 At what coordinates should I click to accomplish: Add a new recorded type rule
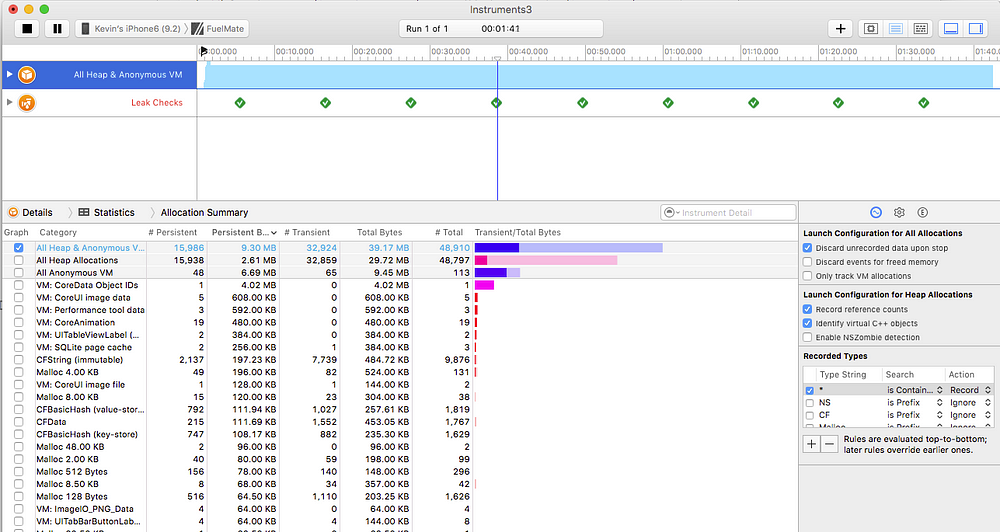[812, 443]
